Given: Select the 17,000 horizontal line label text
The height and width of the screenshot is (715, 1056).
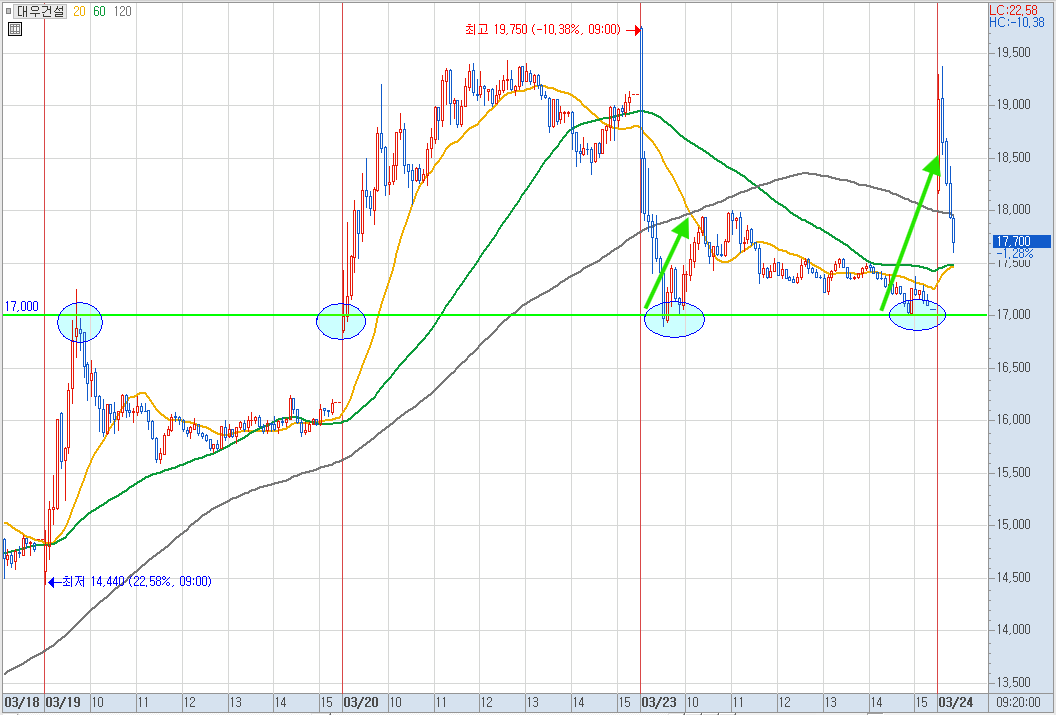Looking at the screenshot, I should pos(22,306).
